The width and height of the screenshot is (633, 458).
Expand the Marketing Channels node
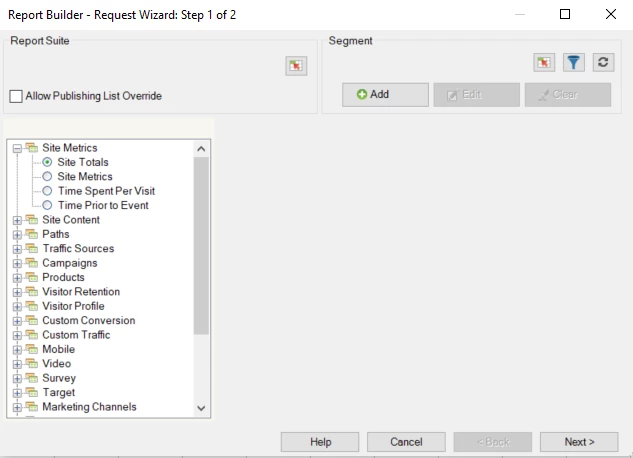click(x=17, y=407)
